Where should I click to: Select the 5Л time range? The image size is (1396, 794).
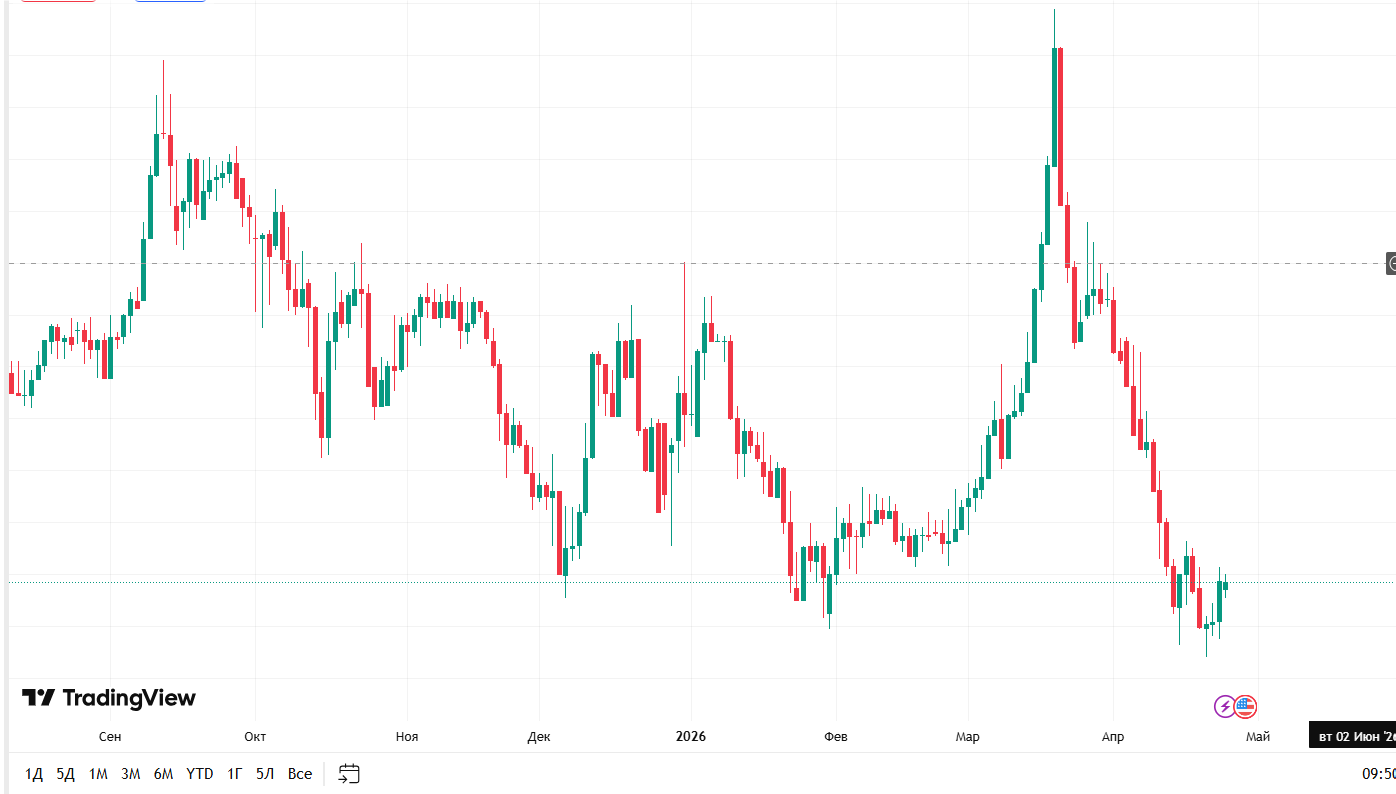pyautogui.click(x=265, y=774)
